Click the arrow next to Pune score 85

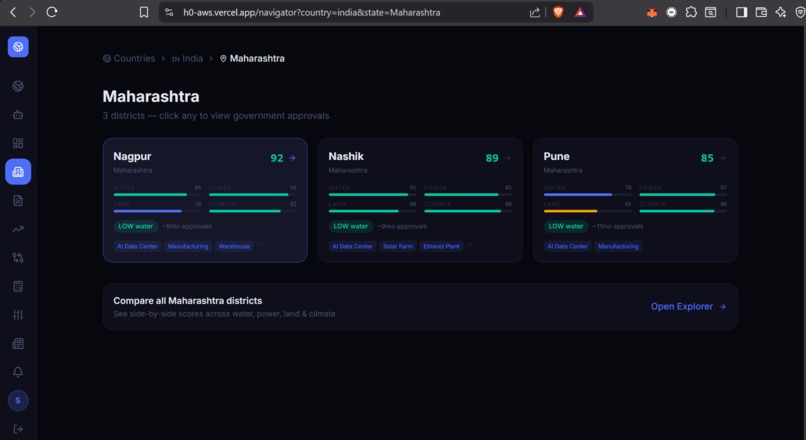pyautogui.click(x=723, y=158)
